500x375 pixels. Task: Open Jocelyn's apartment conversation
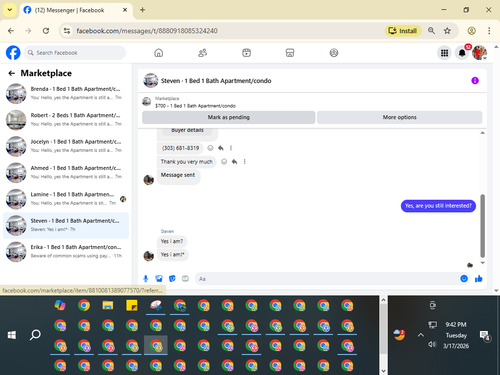tap(66, 146)
